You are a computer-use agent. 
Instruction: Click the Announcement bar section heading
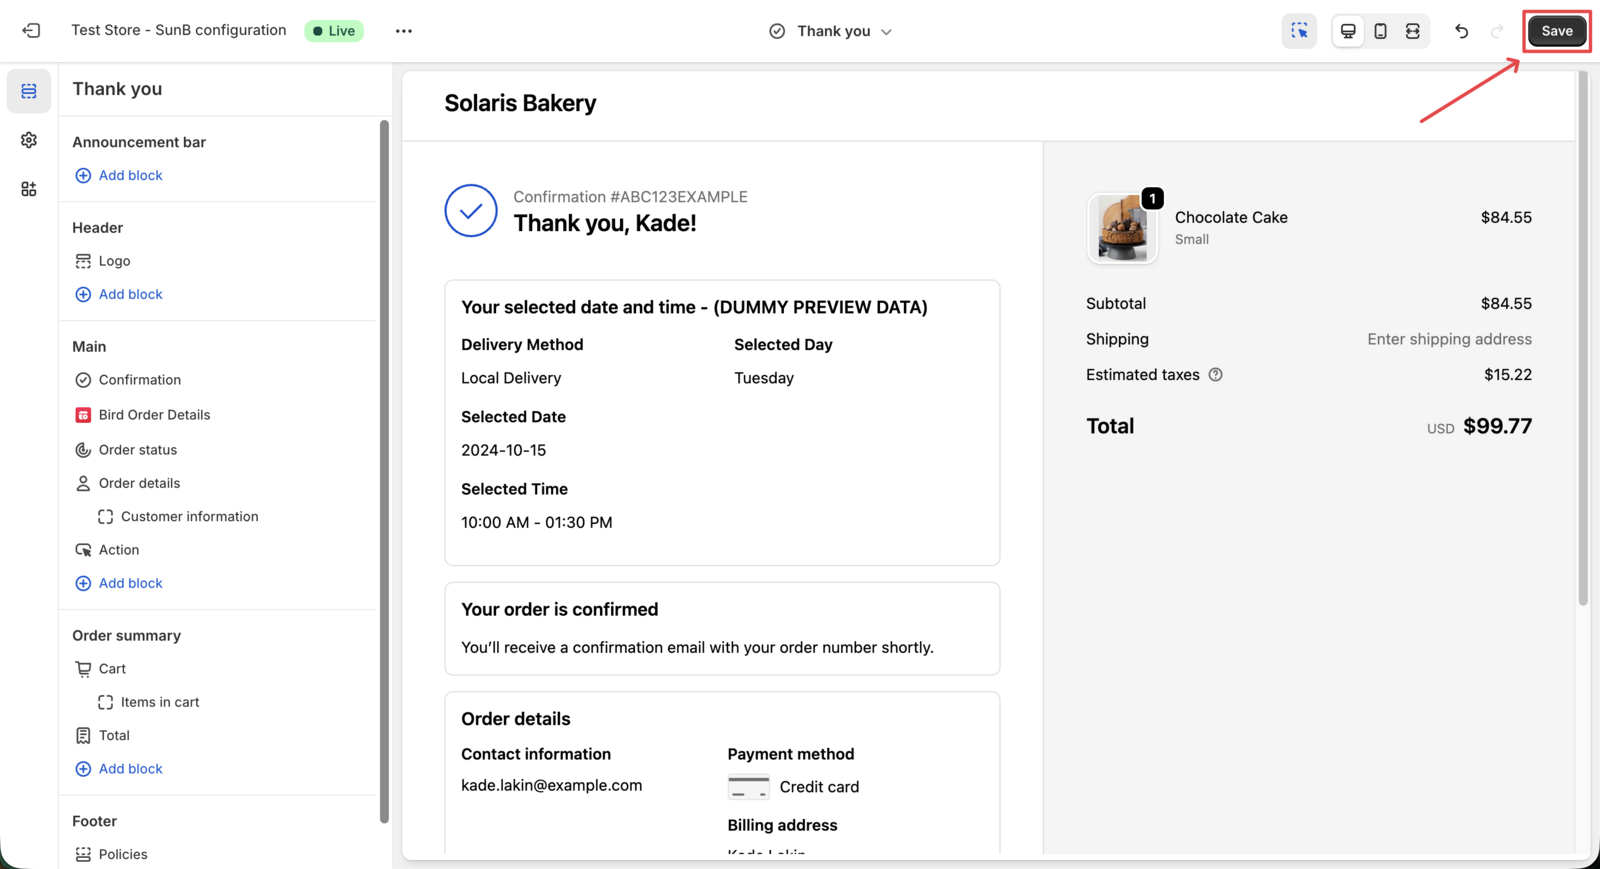click(x=139, y=142)
